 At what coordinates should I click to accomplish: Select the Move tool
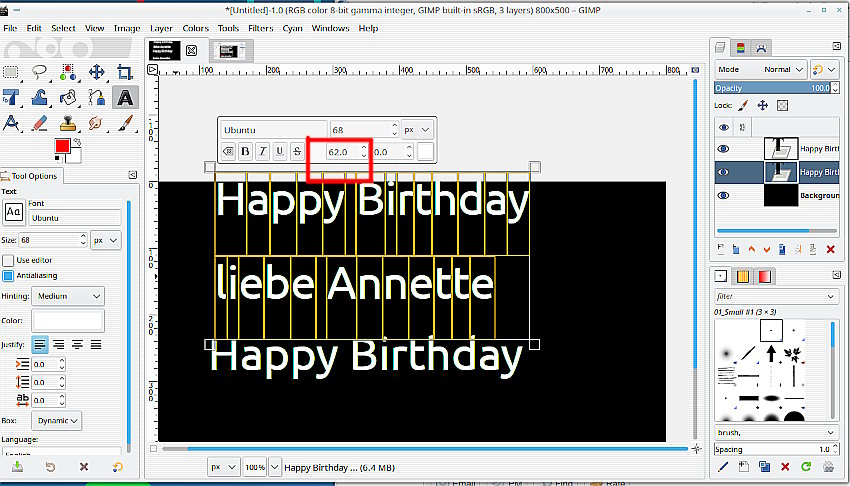tap(96, 72)
